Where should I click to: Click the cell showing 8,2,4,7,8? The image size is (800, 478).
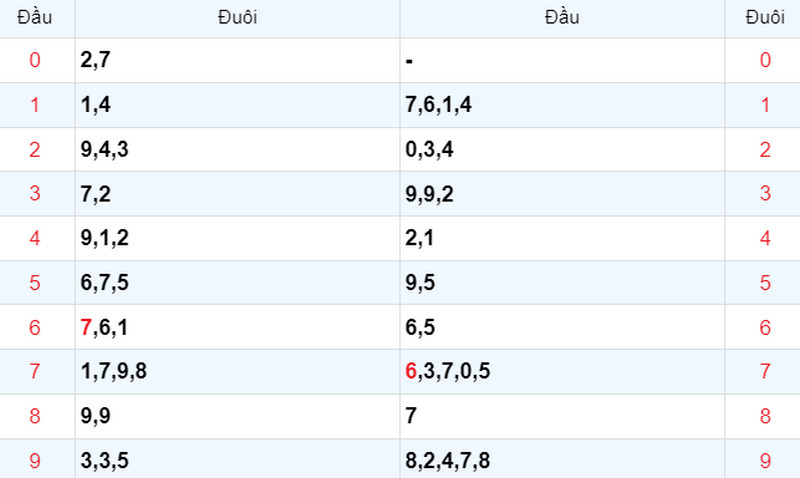click(x=562, y=460)
